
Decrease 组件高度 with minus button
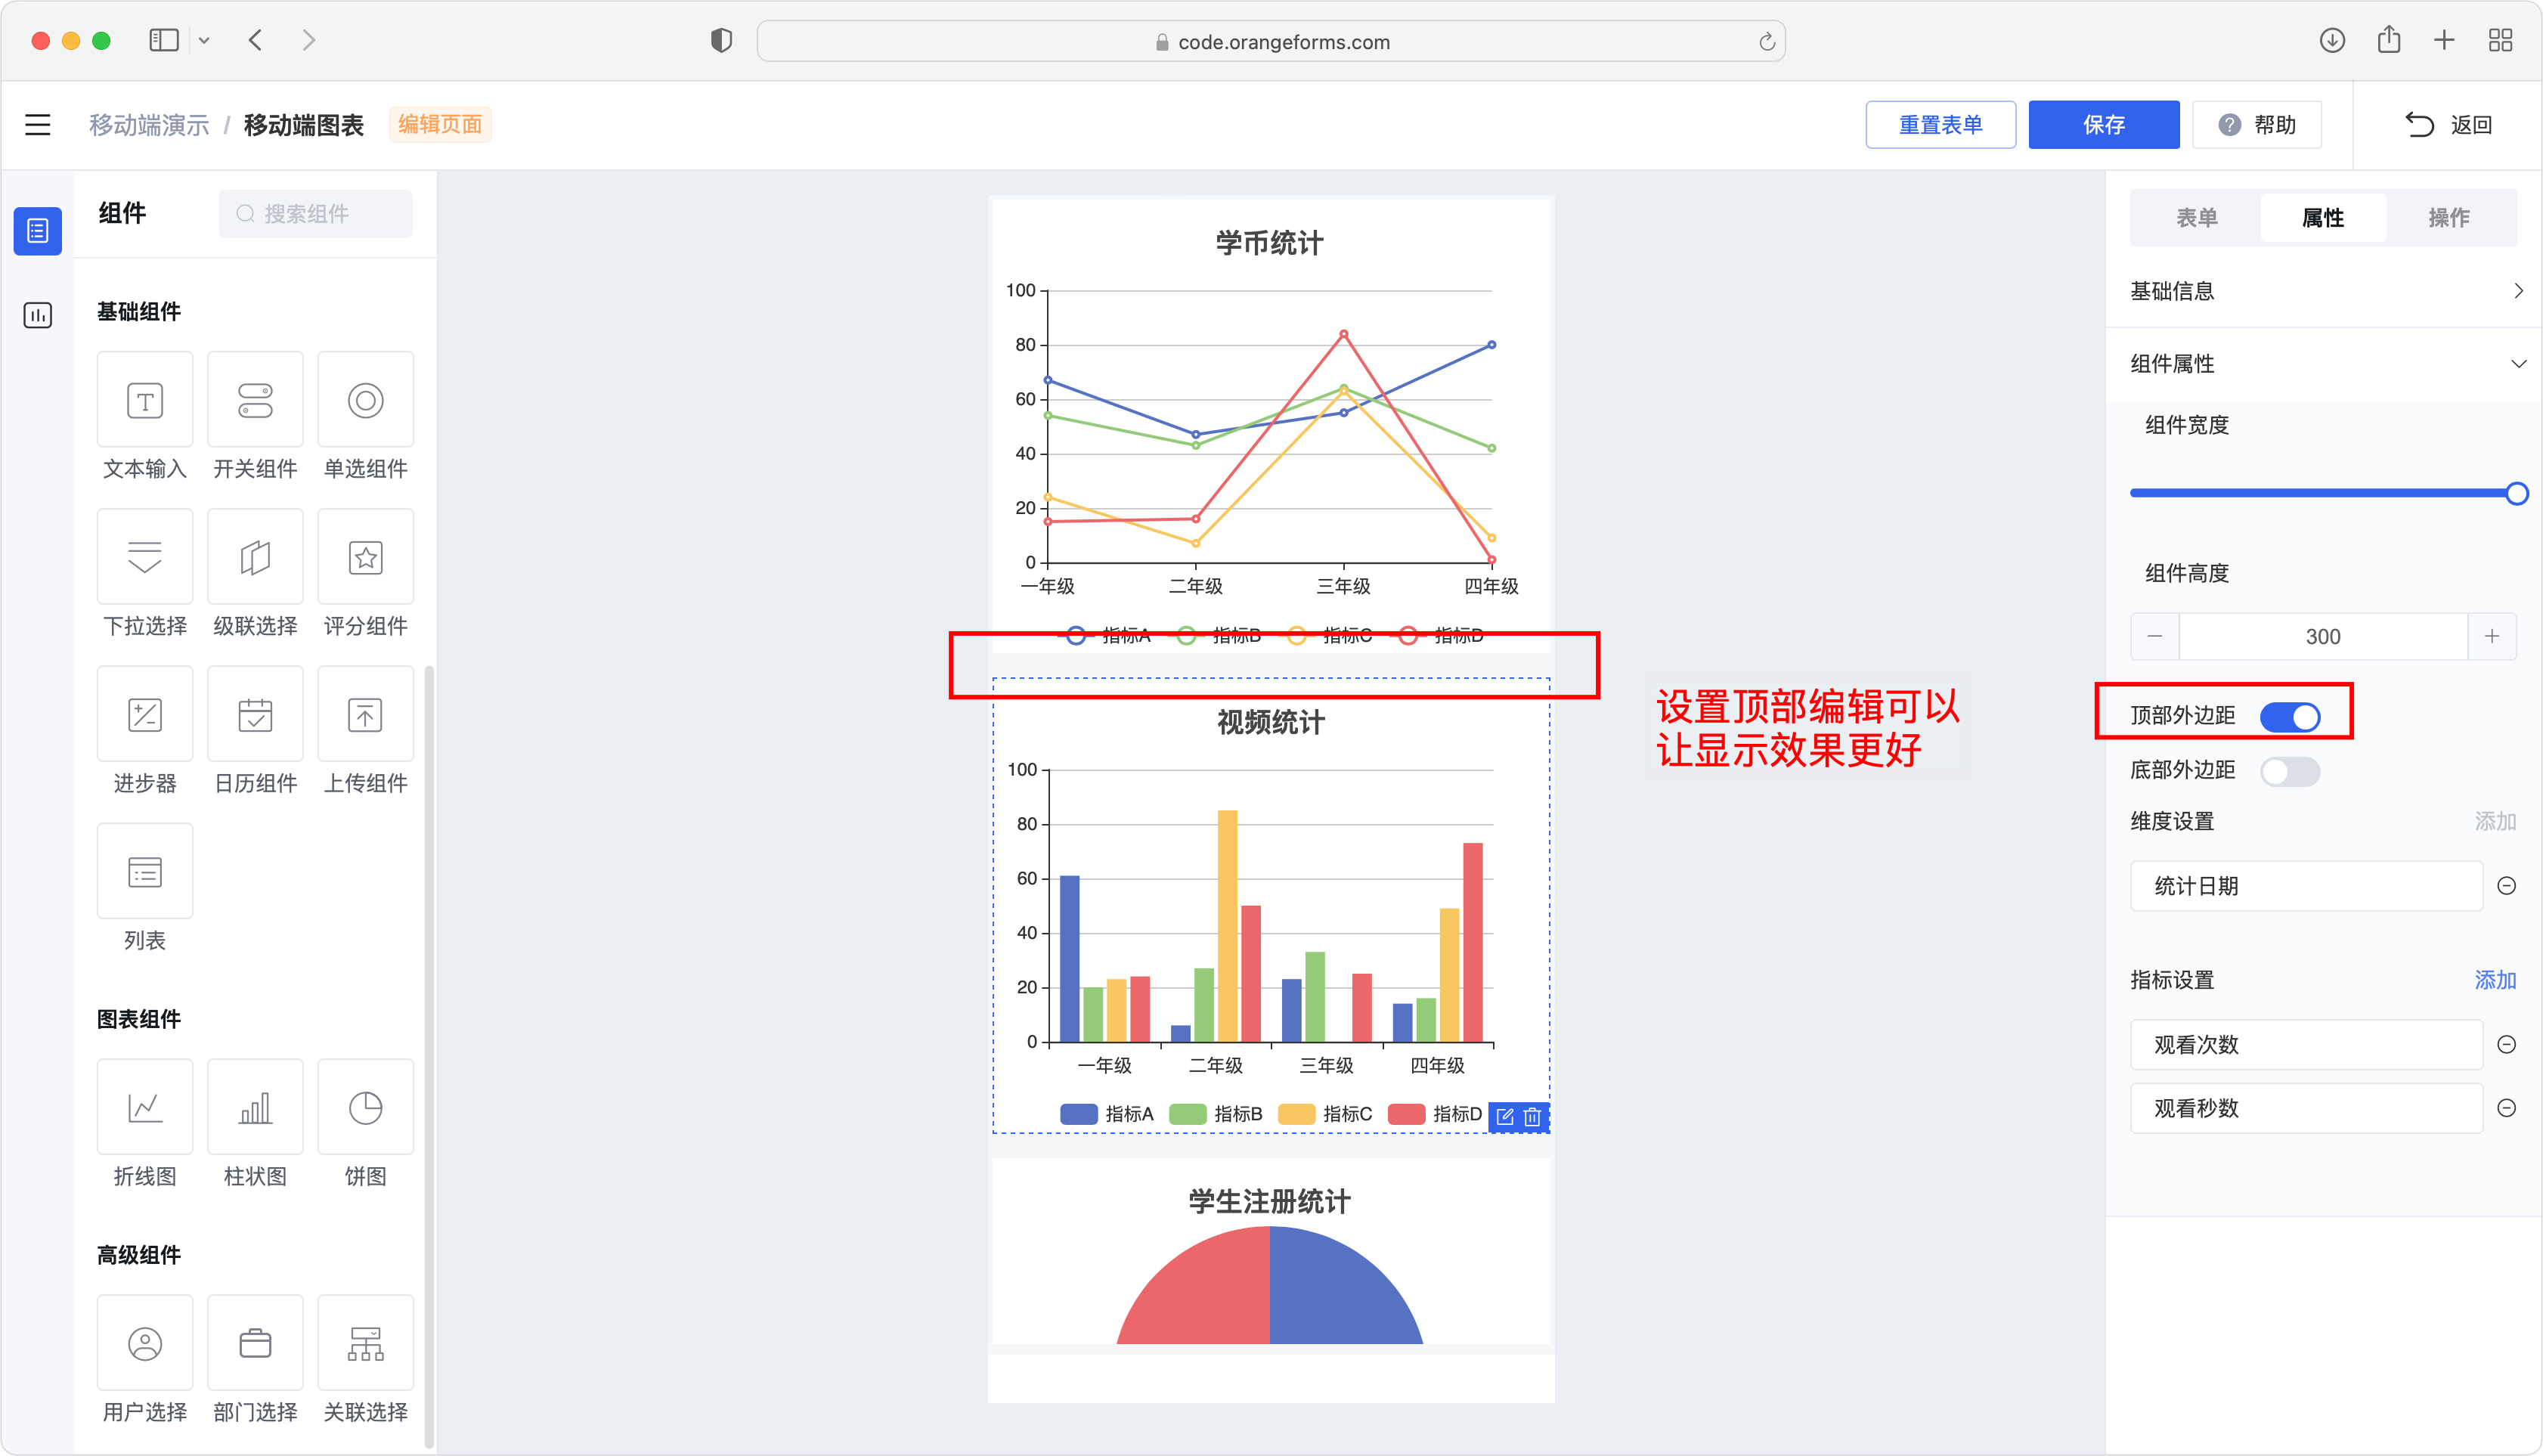point(2155,636)
